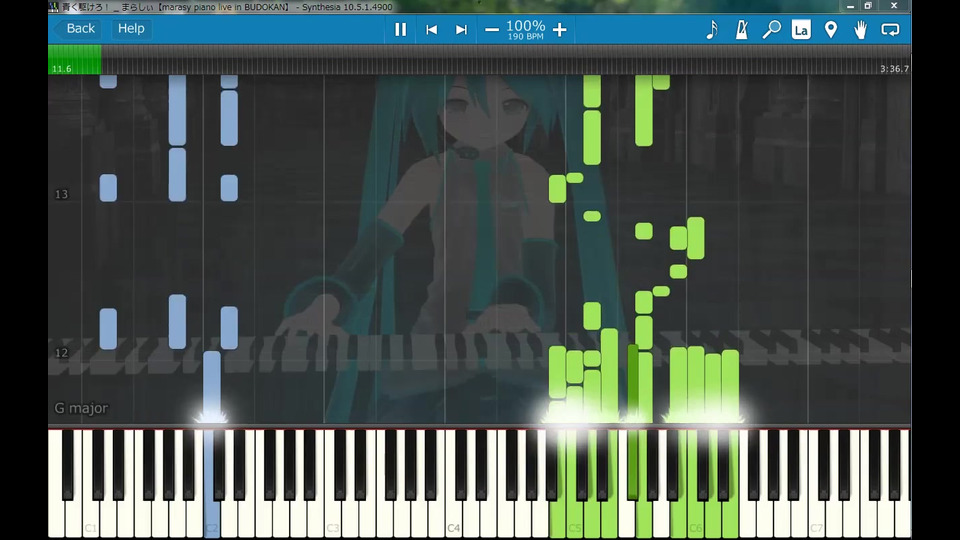960x540 pixels.
Task: Click the G major key label
Action: pos(81,408)
